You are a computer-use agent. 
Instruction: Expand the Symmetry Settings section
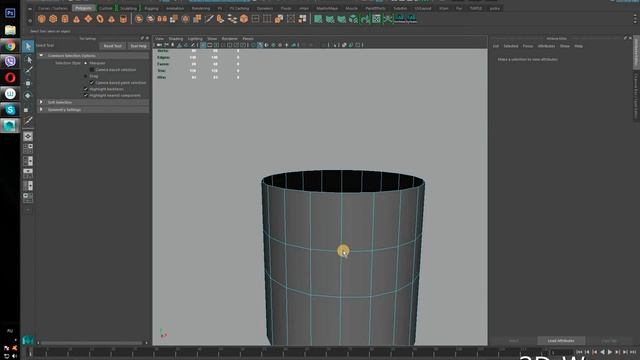click(x=41, y=110)
